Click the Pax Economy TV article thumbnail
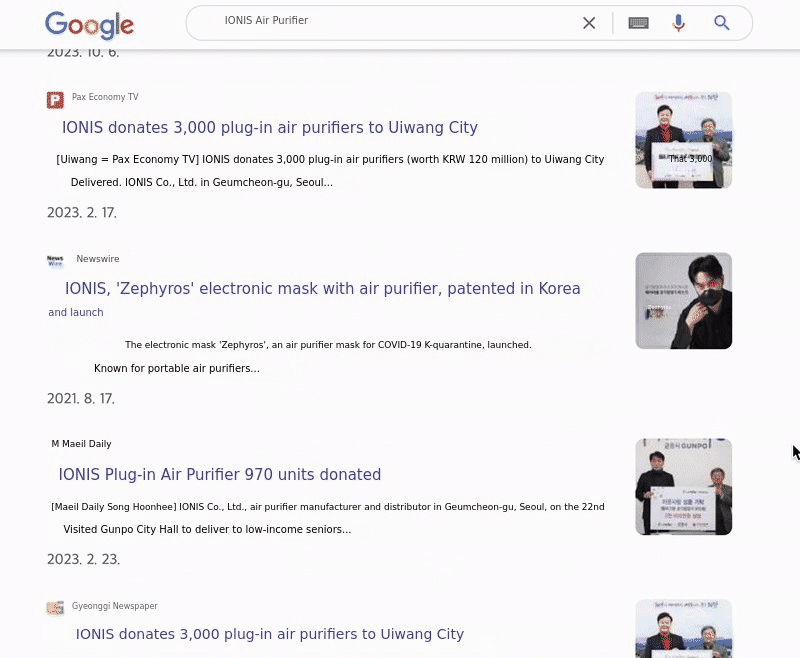The width and height of the screenshot is (800, 658). [683, 140]
